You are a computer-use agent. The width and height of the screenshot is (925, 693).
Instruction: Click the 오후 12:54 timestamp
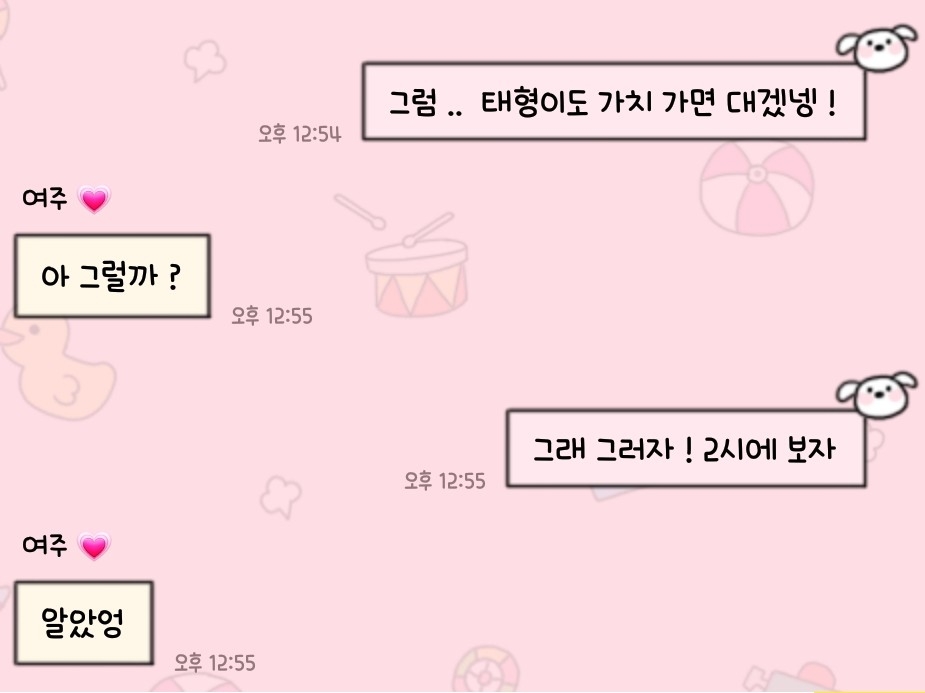point(300,134)
